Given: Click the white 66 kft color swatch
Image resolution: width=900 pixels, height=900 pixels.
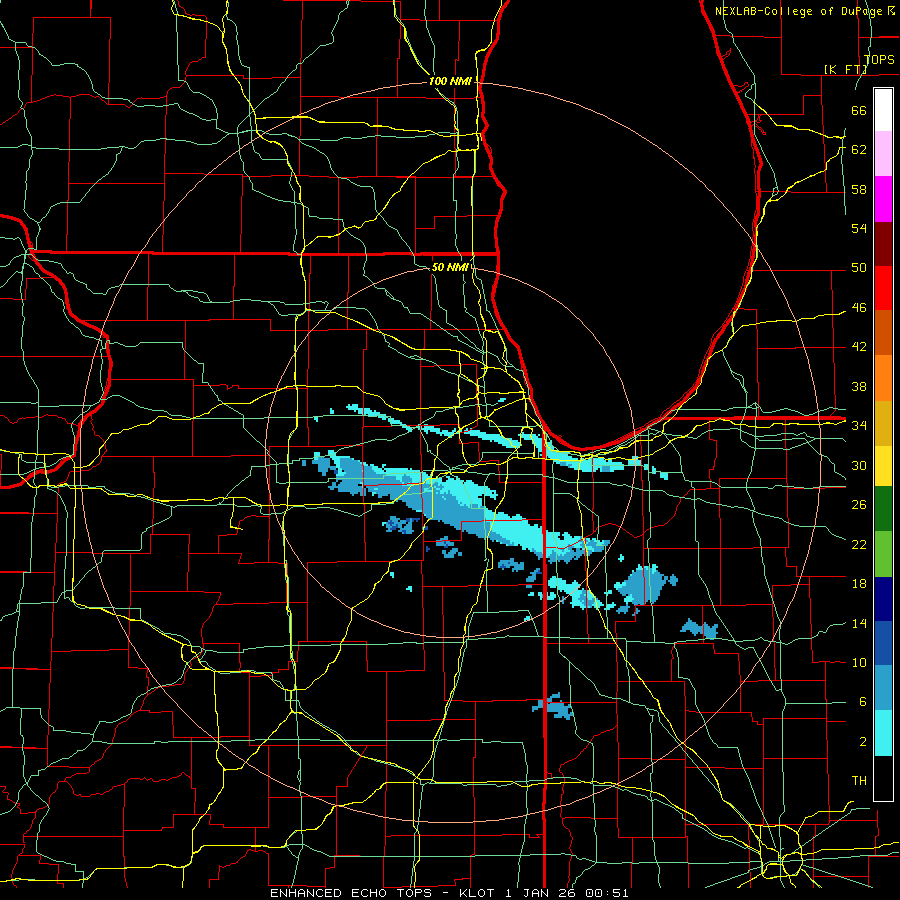Looking at the screenshot, I should (x=883, y=110).
